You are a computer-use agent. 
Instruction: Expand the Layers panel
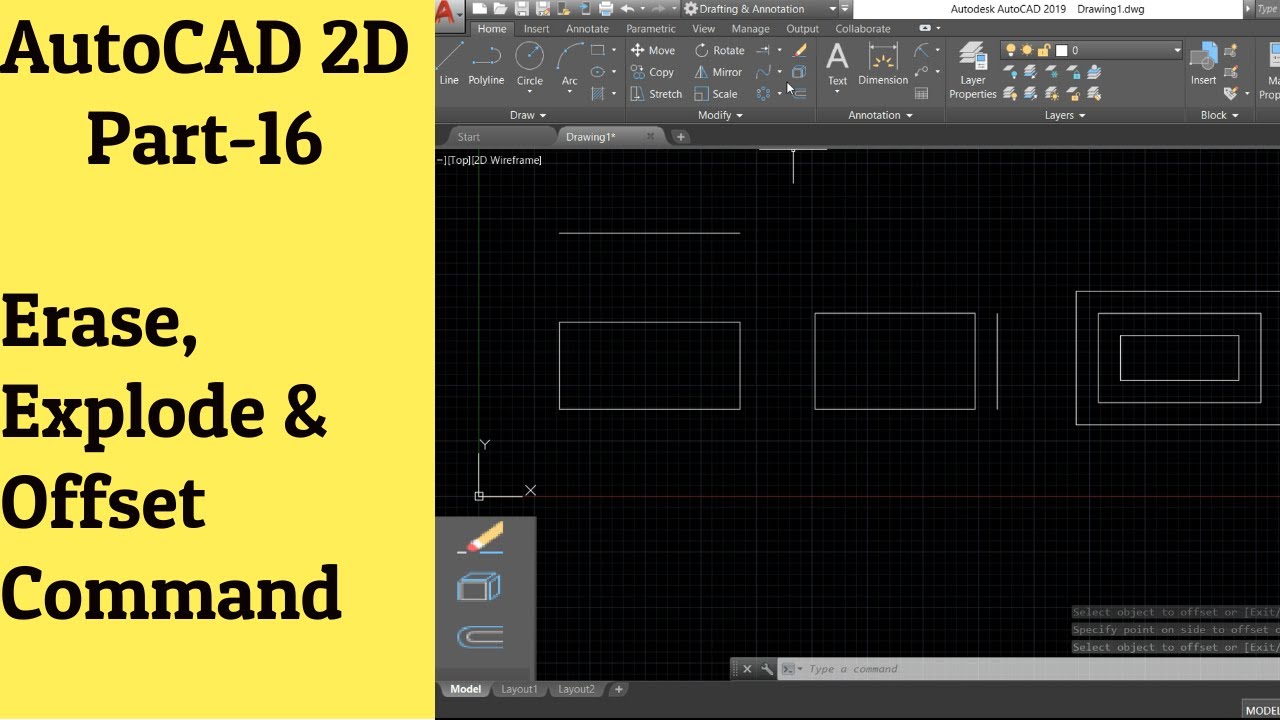pos(1066,115)
